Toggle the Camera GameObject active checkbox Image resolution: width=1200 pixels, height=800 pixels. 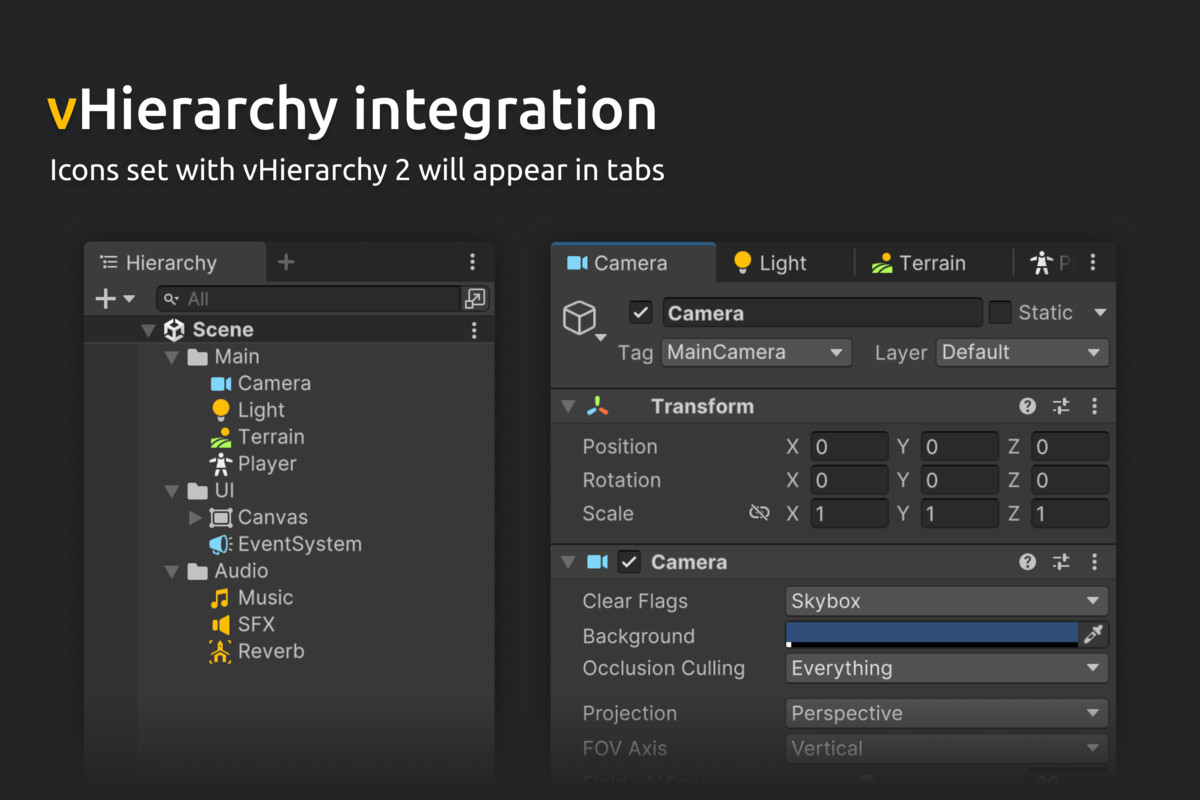(641, 312)
